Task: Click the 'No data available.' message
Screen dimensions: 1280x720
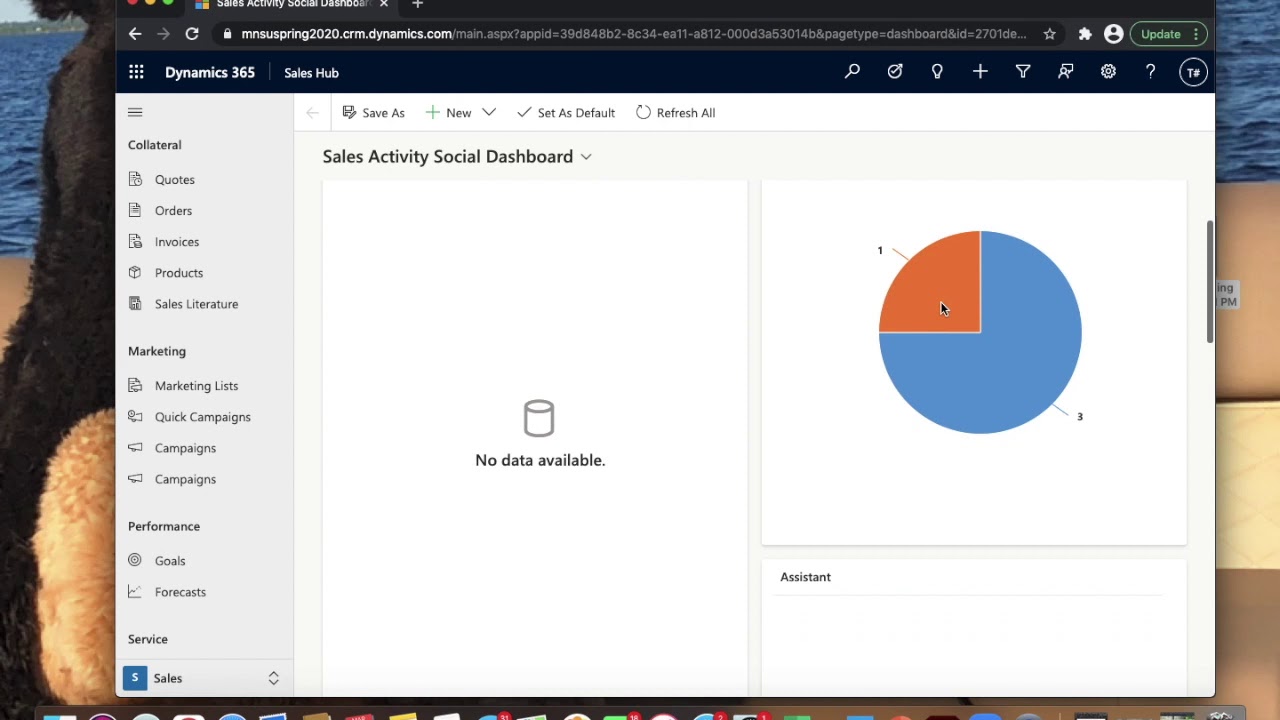Action: (x=540, y=460)
